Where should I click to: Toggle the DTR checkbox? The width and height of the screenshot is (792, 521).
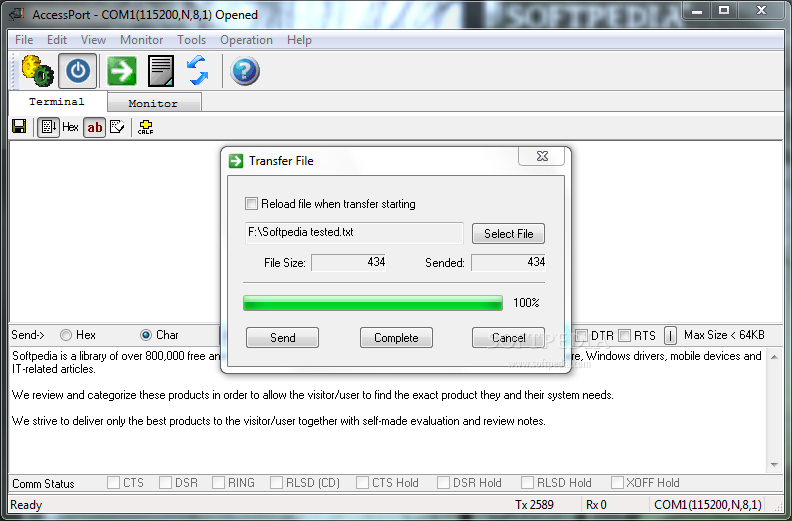tap(582, 336)
